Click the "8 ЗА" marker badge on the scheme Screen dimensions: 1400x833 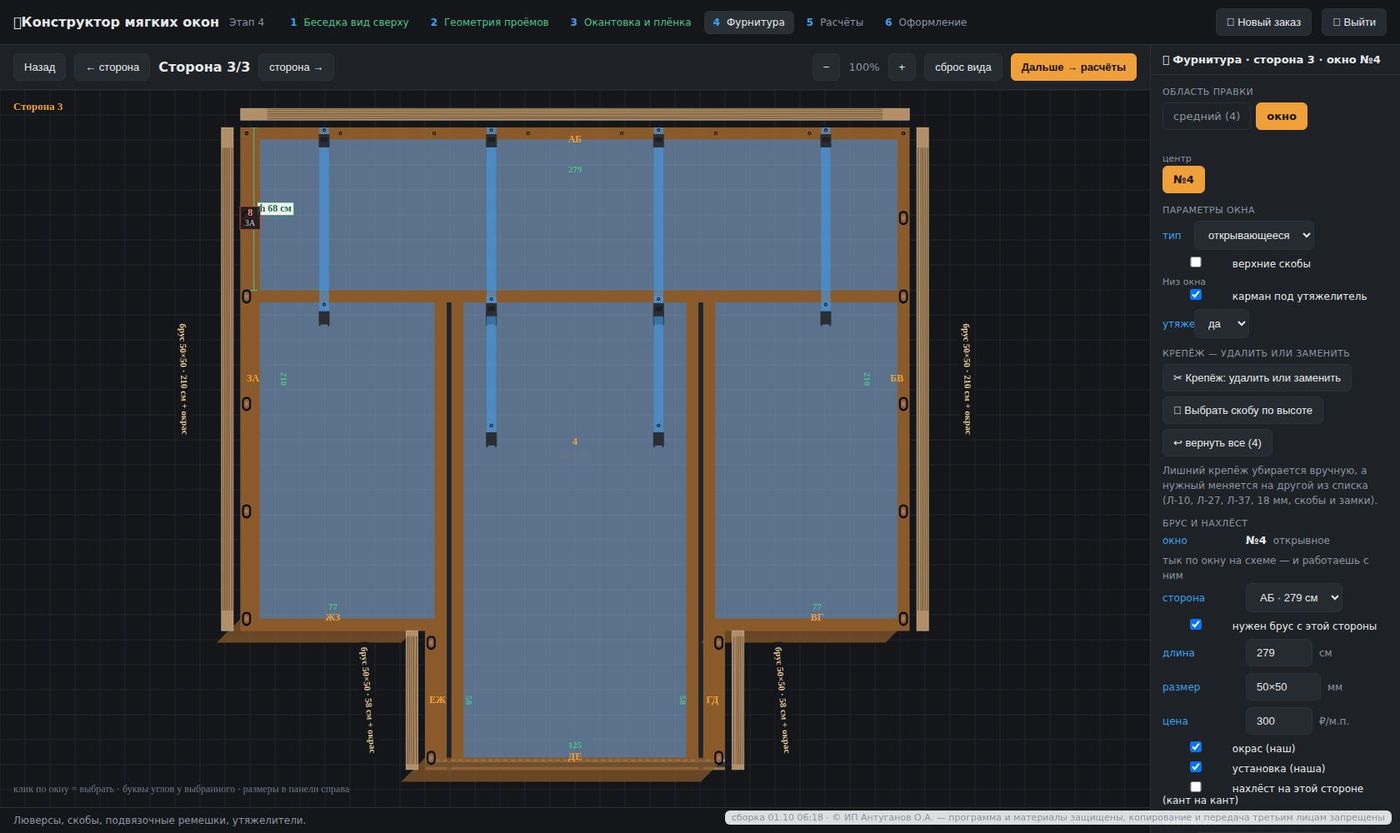250,218
